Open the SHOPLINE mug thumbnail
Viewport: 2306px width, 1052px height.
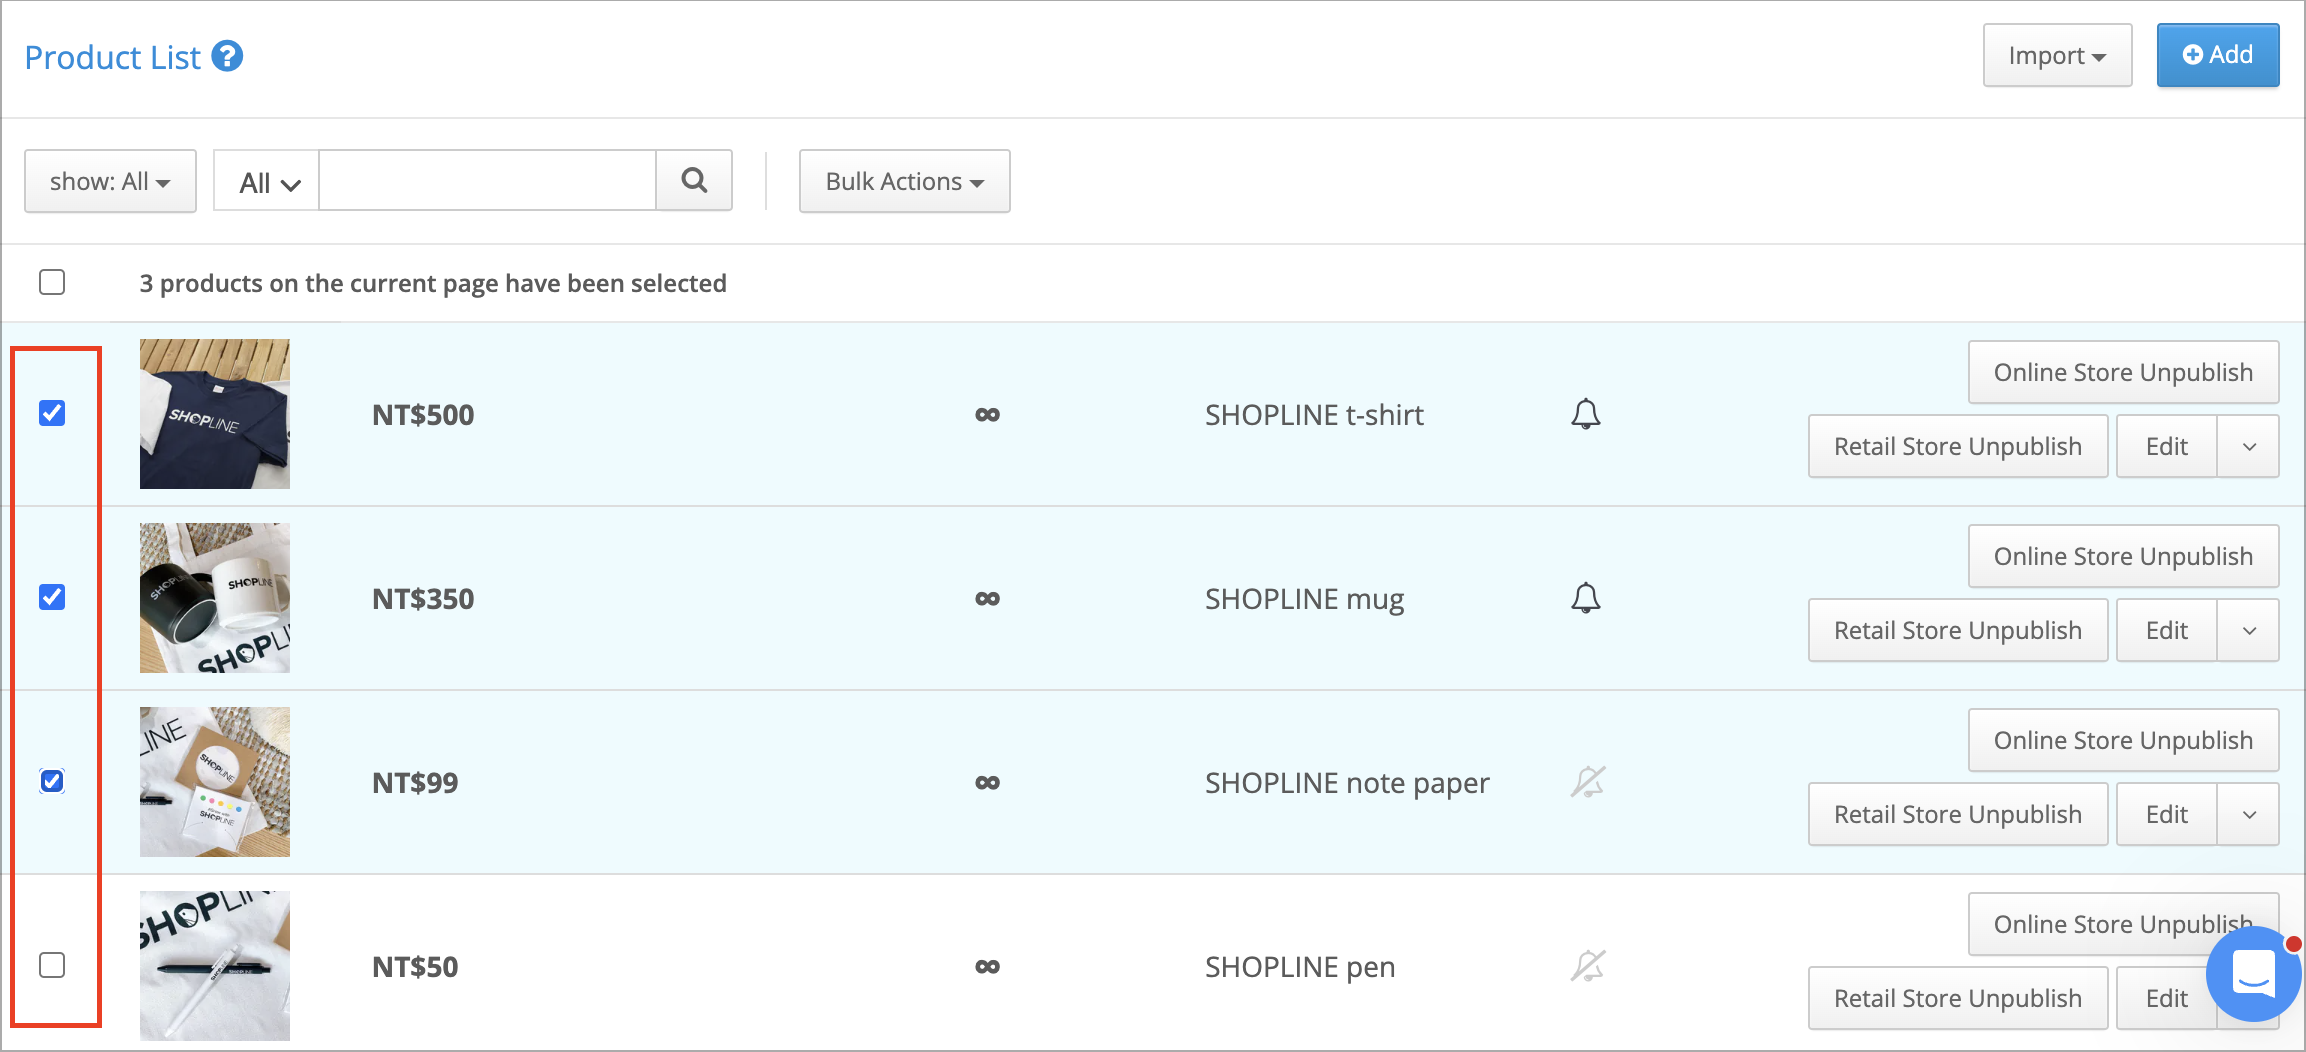215,598
